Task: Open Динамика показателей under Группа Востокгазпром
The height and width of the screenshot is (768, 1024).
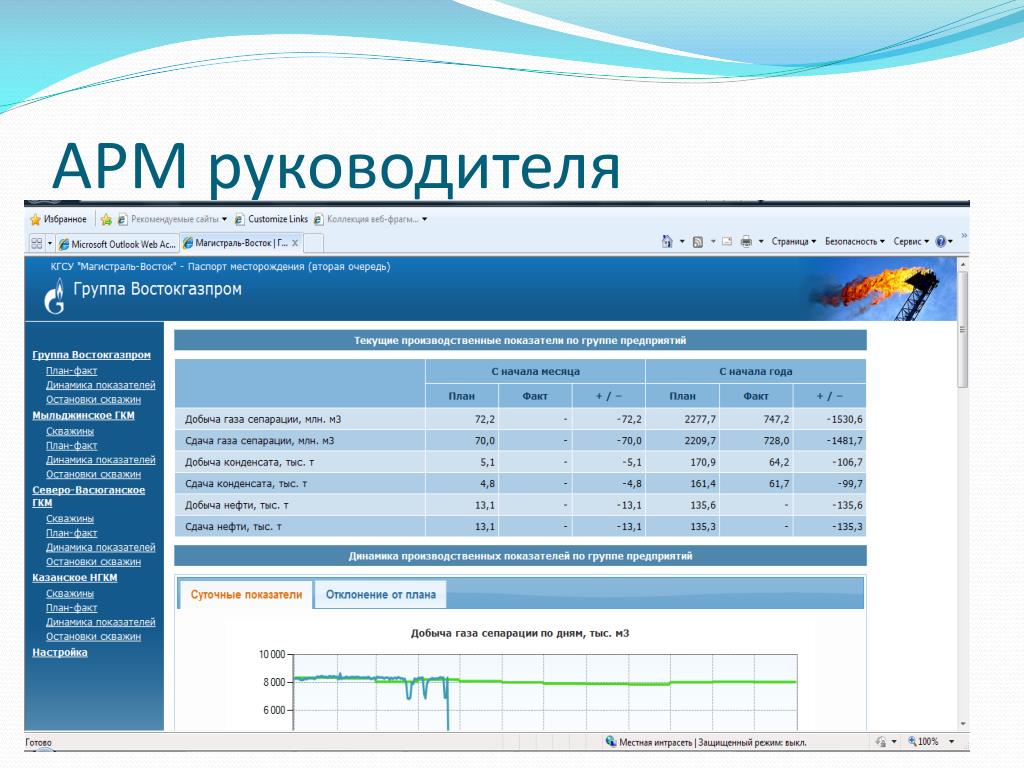Action: coord(101,385)
